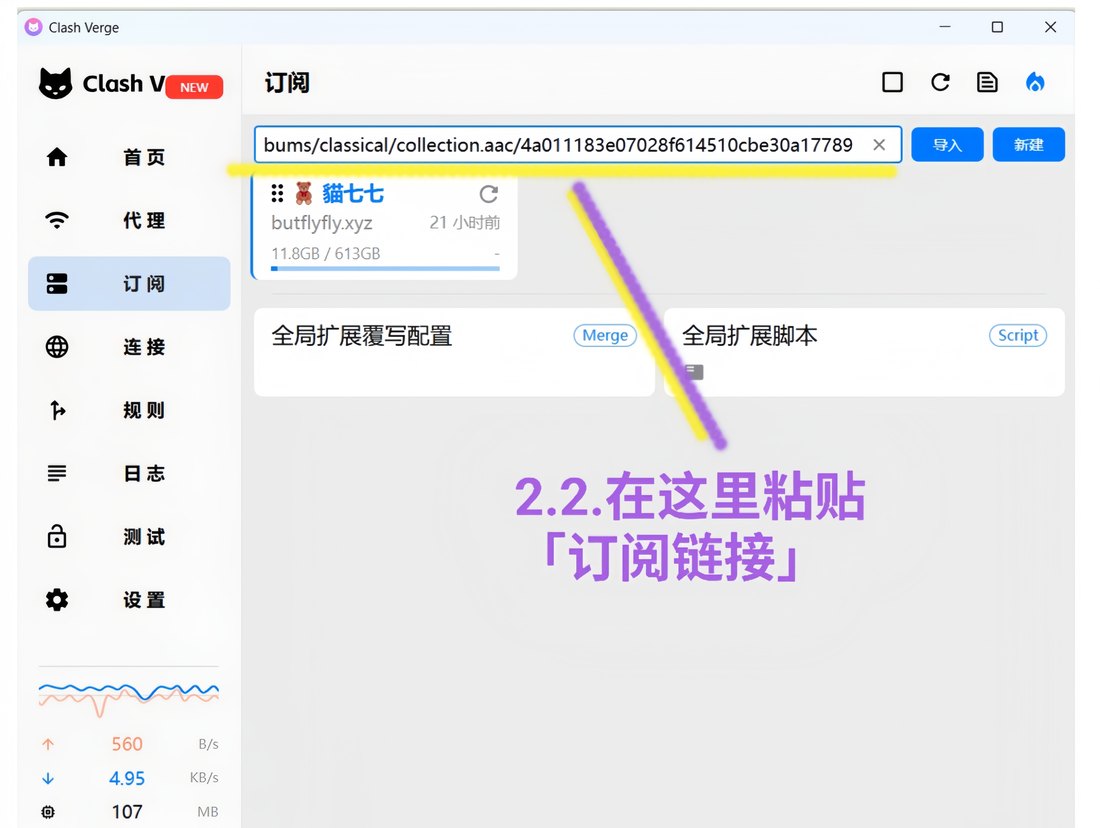Image resolution: width=1100 pixels, height=828 pixels.
Task: Click the server subscriptions icon
Action: 57,283
